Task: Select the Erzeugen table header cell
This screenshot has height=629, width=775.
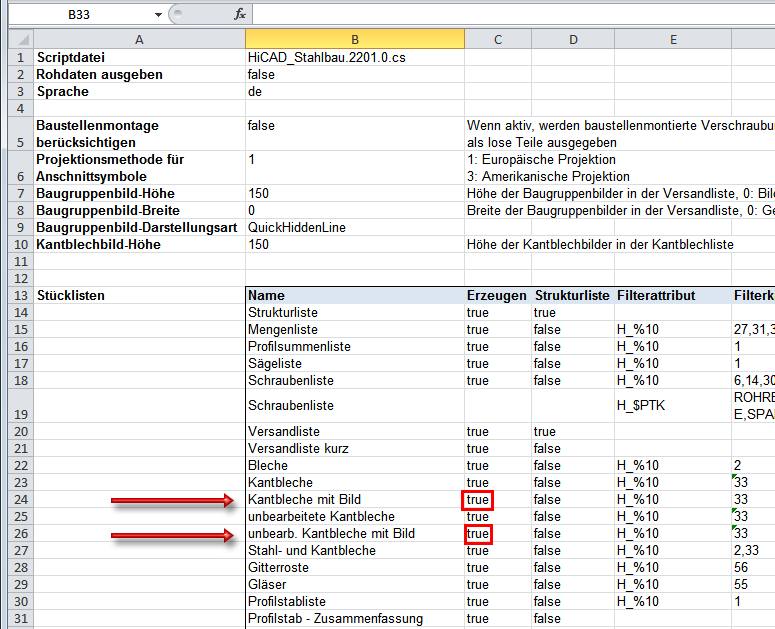Action: (x=496, y=296)
